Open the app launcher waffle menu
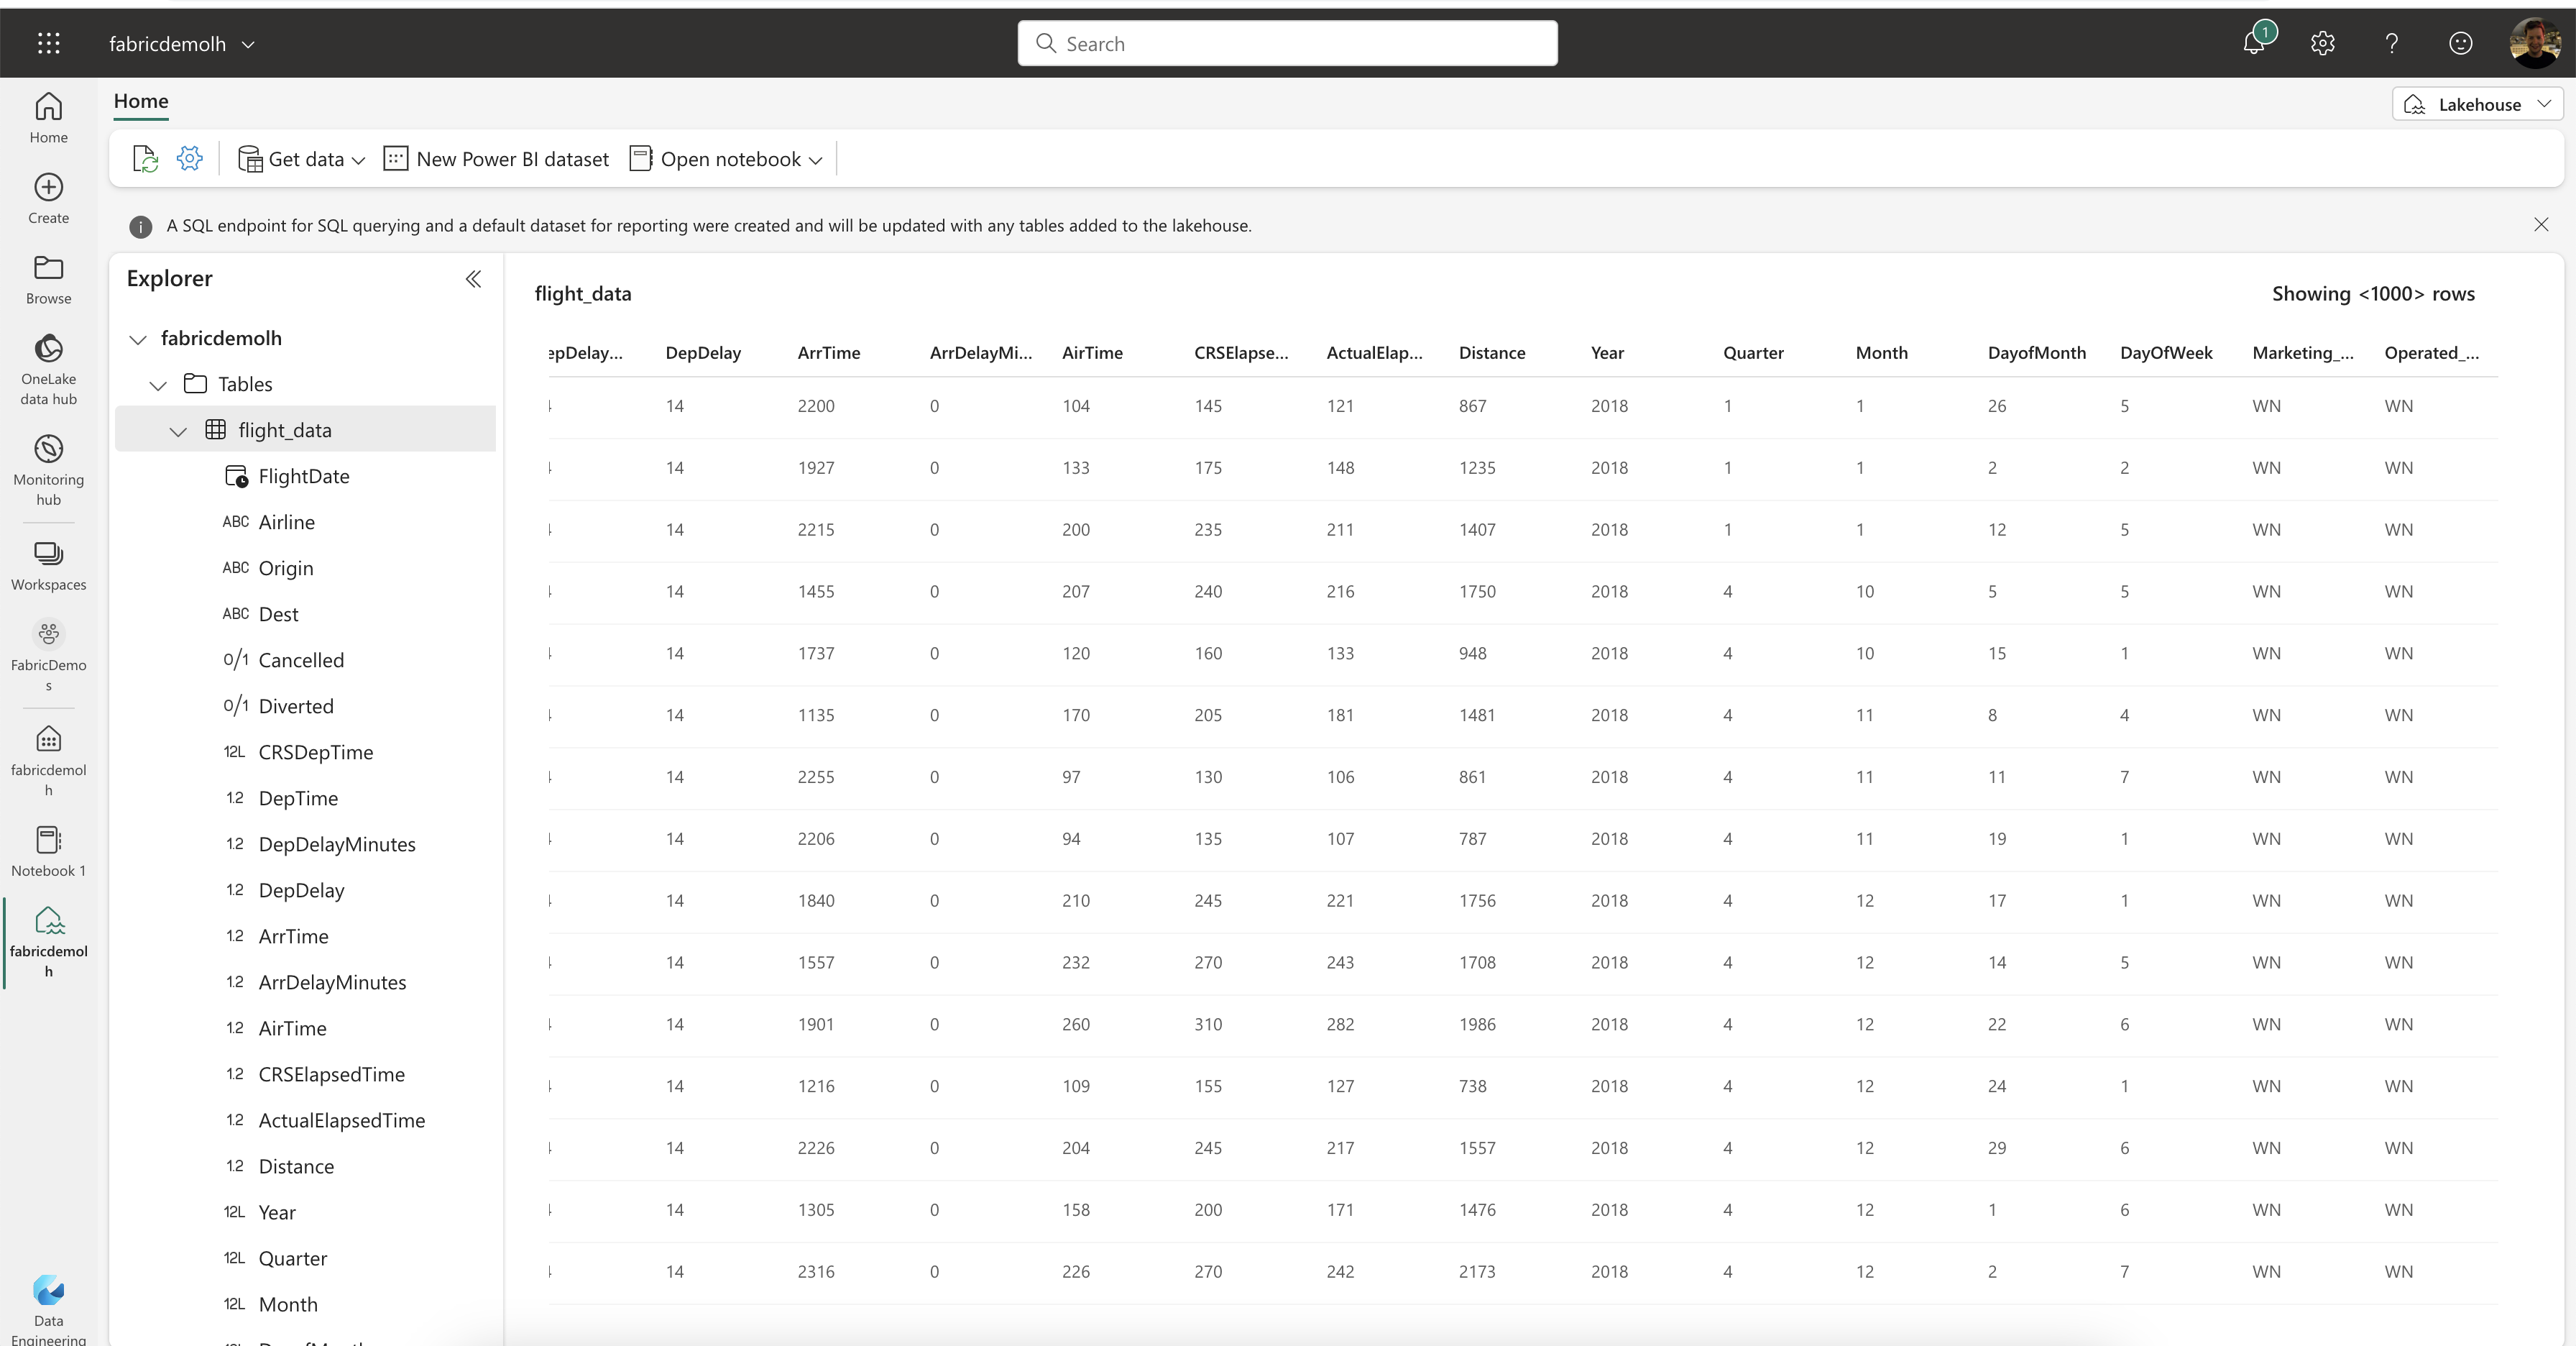 click(48, 43)
